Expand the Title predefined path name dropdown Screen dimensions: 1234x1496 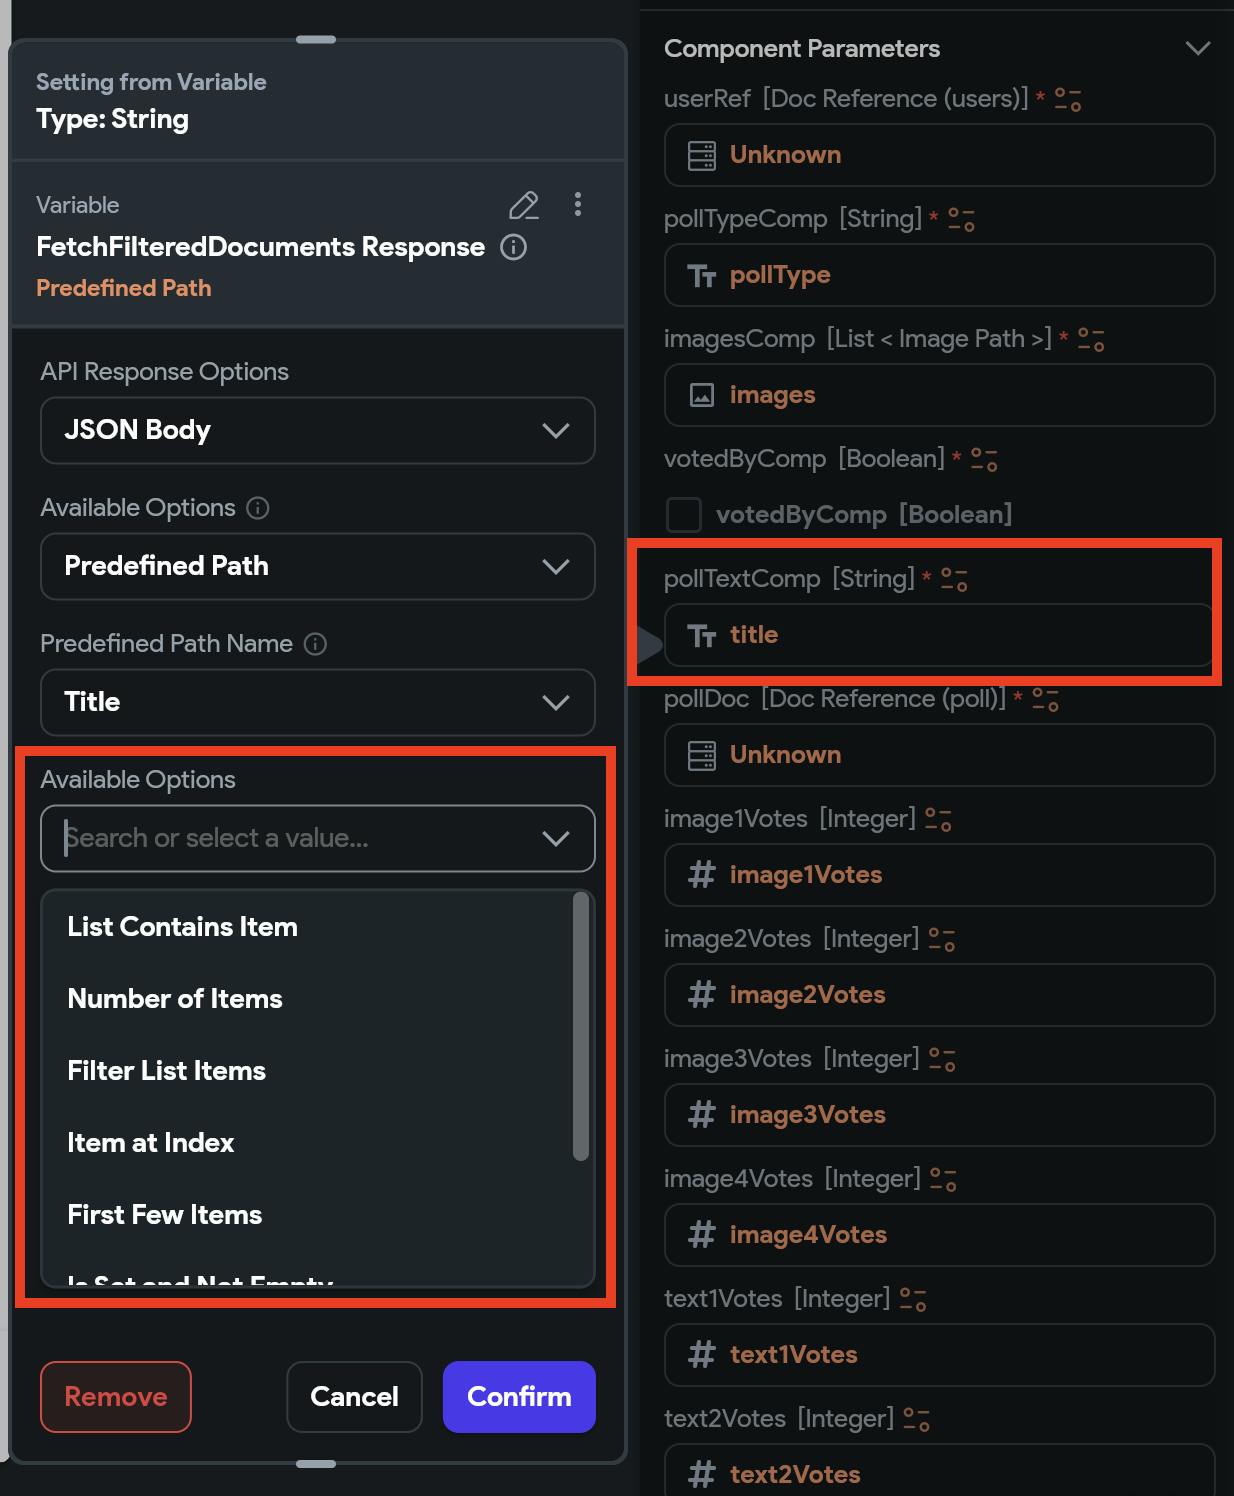[x=317, y=702]
